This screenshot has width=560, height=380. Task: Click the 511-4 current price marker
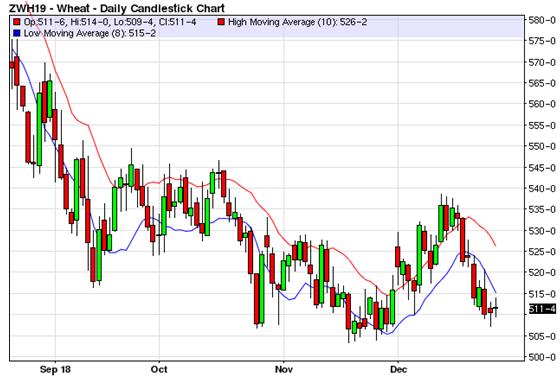point(542,309)
